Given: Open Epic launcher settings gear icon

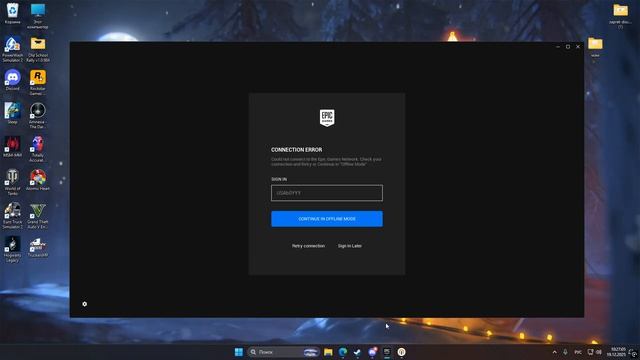Looking at the screenshot, I should (84, 304).
